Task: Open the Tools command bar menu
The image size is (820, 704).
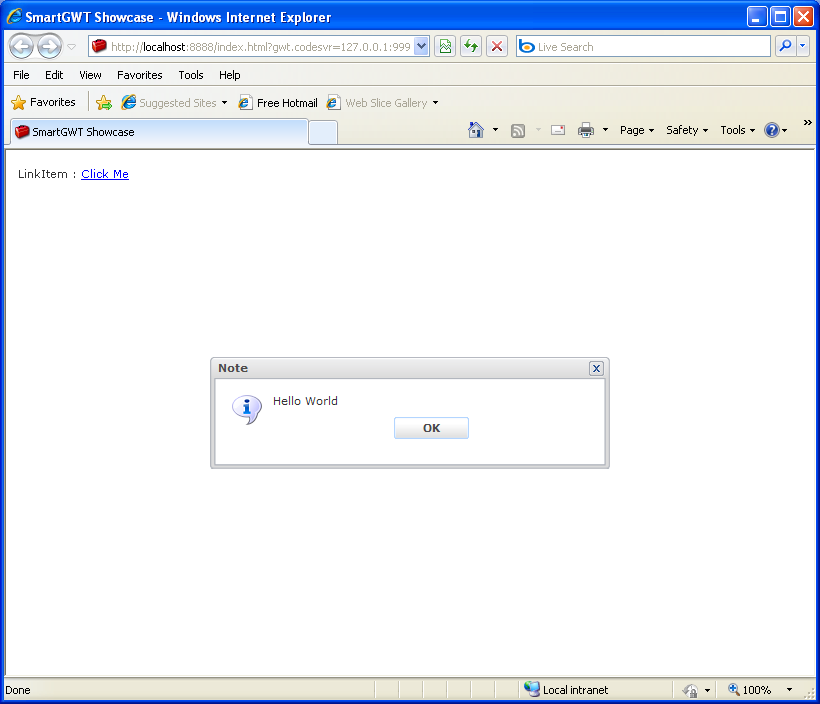Action: point(737,130)
